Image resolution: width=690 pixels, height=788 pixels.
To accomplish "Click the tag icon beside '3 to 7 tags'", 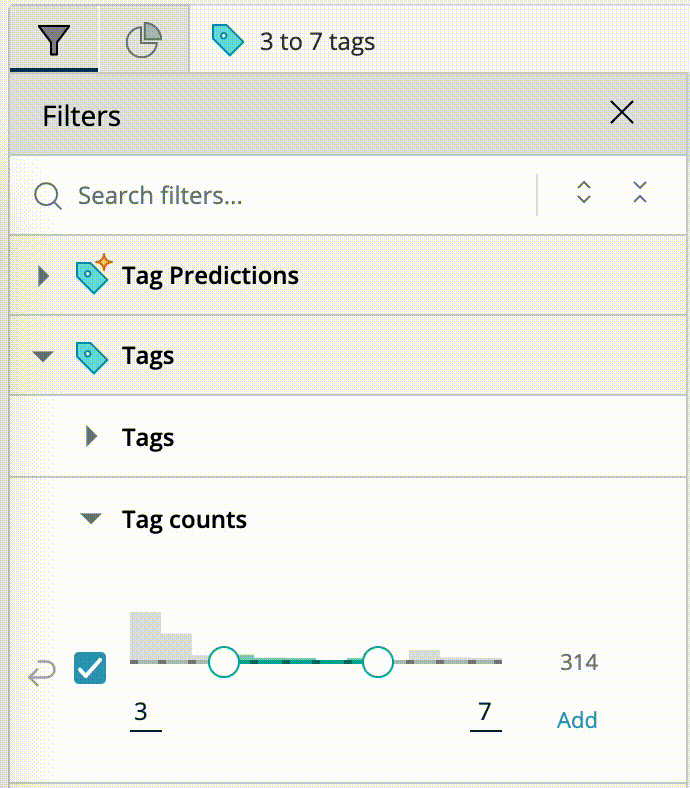I will pos(228,41).
